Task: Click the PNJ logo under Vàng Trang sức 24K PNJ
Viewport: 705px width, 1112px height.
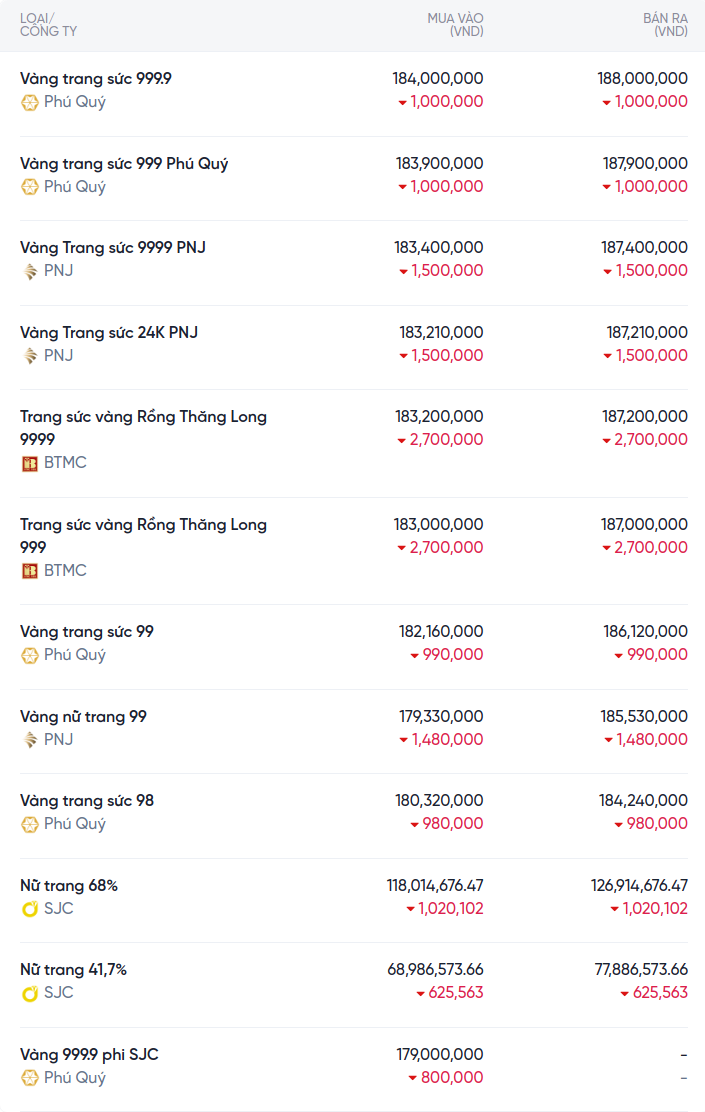Action: (30, 356)
